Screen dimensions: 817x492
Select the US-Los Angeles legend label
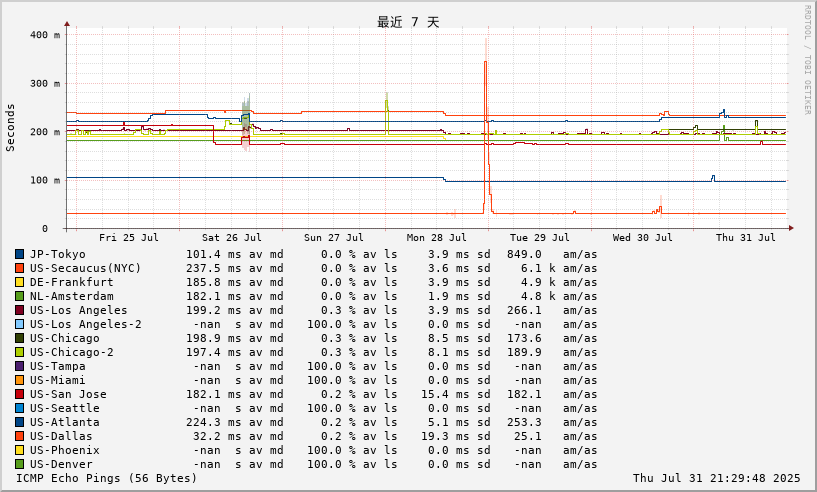point(78,311)
